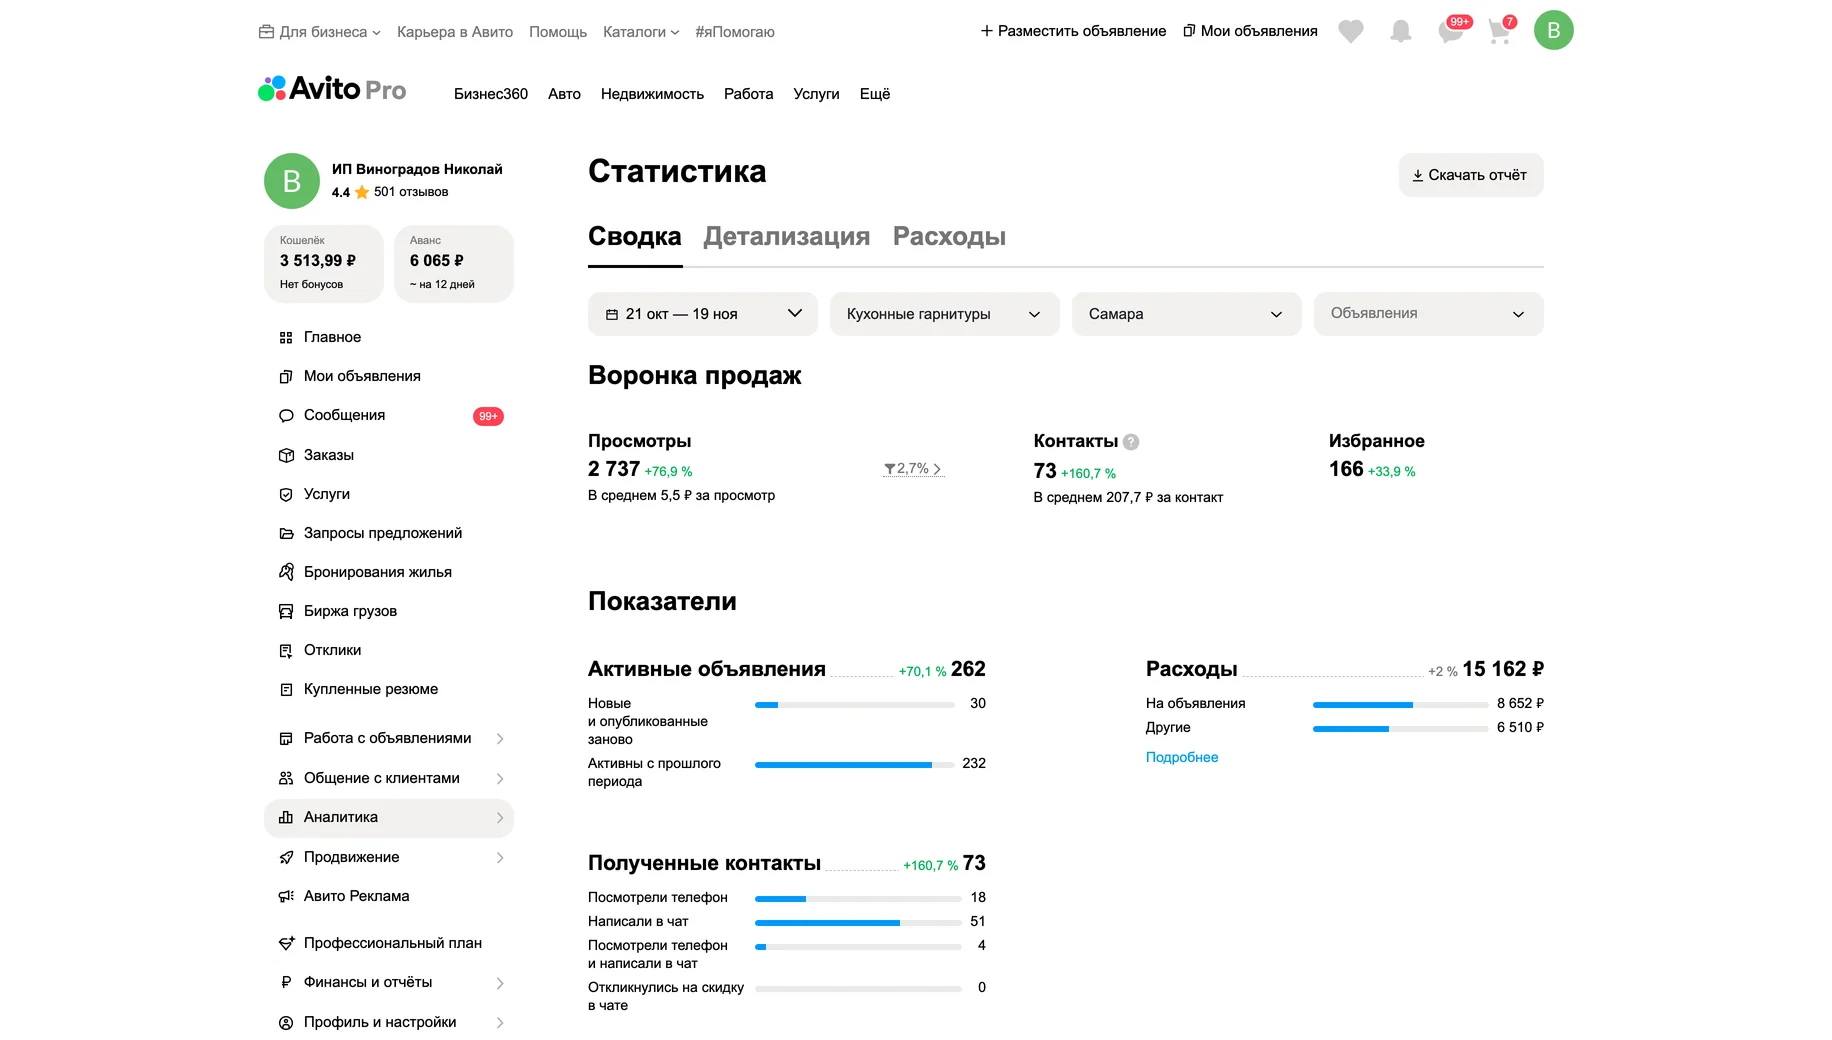The image size is (1832, 1040).
Task: Expand the Финансы и отчёты chevron
Action: (500, 984)
